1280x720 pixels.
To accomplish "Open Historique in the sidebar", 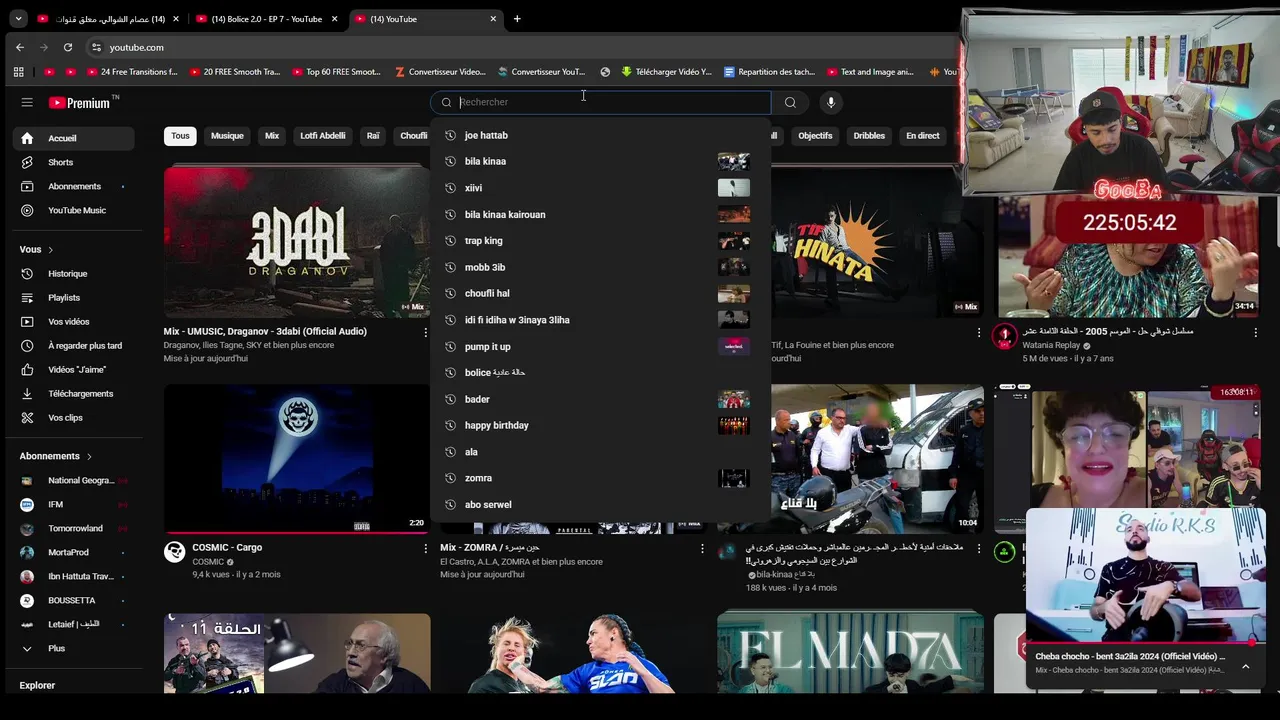I will coord(73,273).
